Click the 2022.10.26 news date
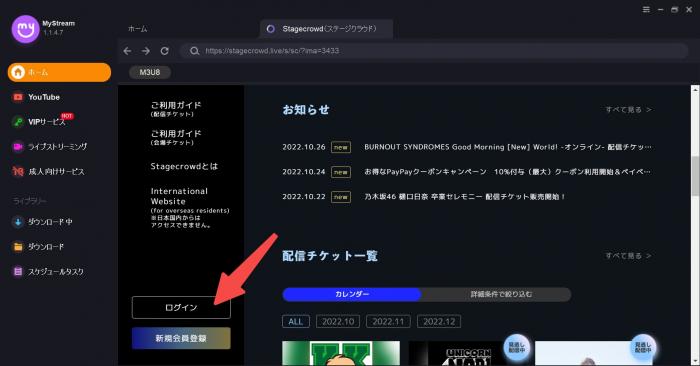 click(x=304, y=147)
